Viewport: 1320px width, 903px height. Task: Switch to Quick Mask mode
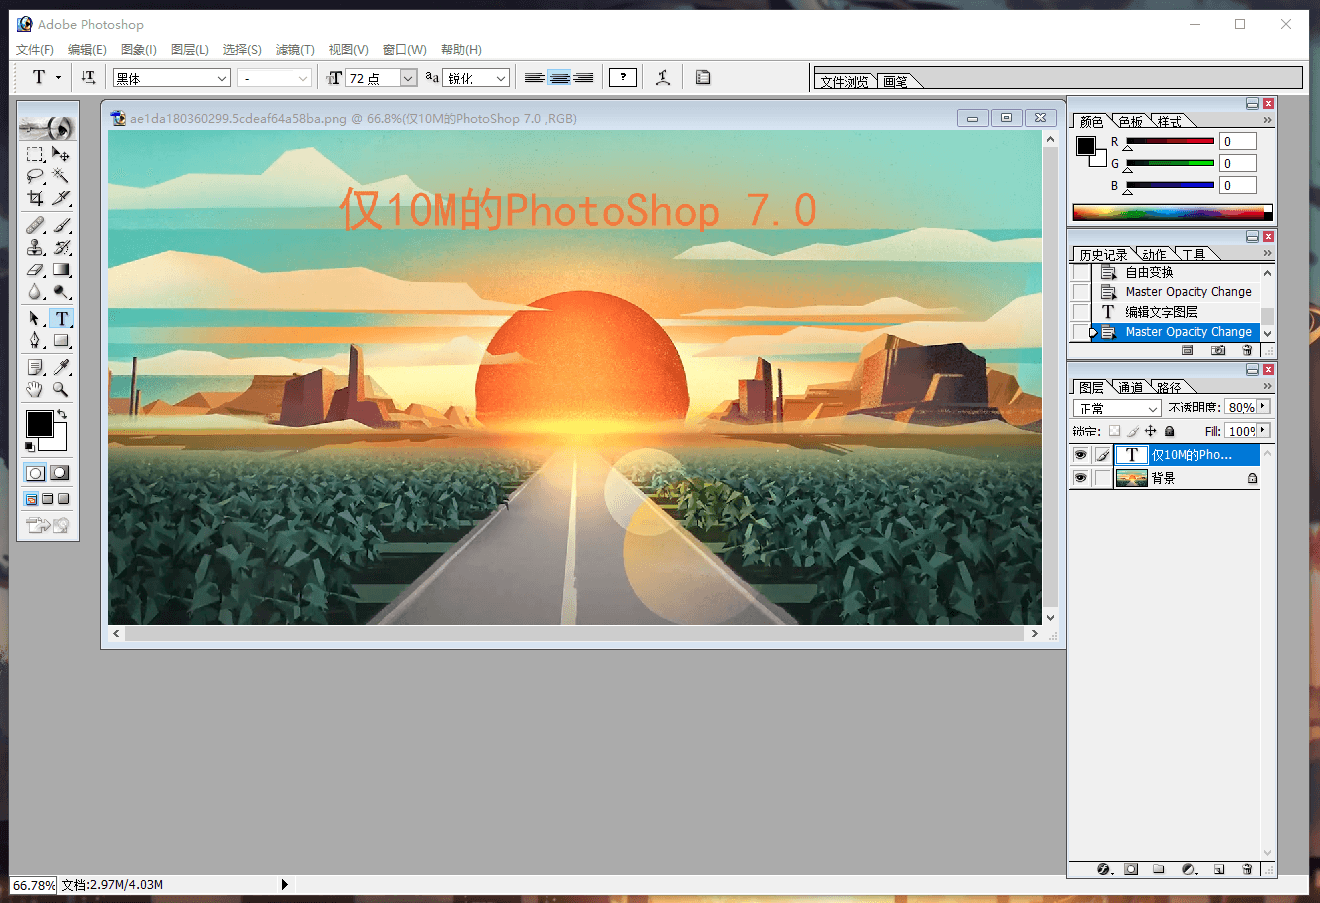coord(60,473)
